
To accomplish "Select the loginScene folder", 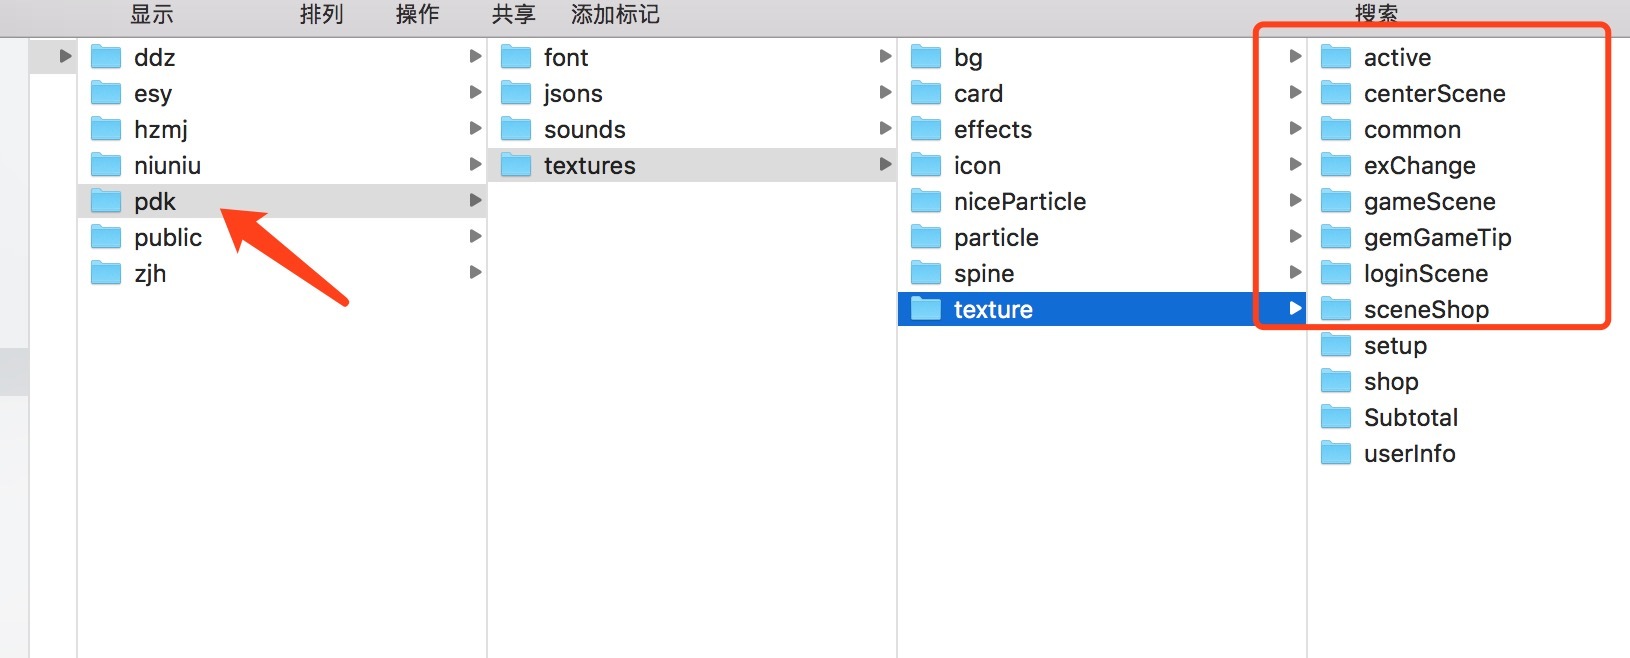I will tap(1425, 273).
